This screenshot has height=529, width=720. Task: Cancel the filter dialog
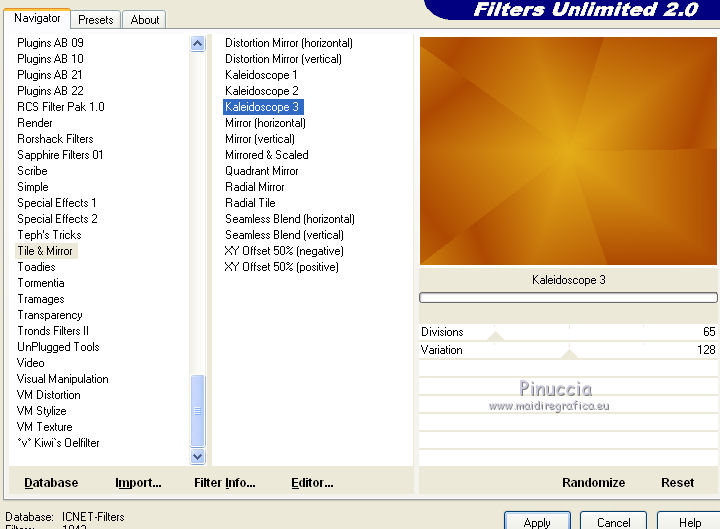613,521
